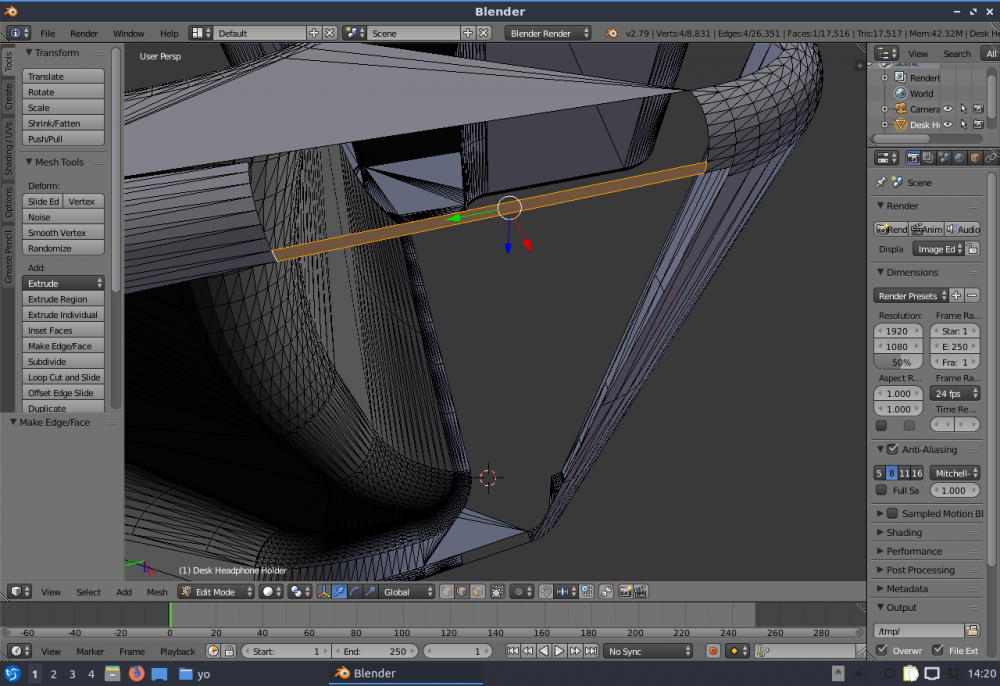This screenshot has width=1000, height=686.
Task: Click the timeline play animation button
Action: point(559,651)
